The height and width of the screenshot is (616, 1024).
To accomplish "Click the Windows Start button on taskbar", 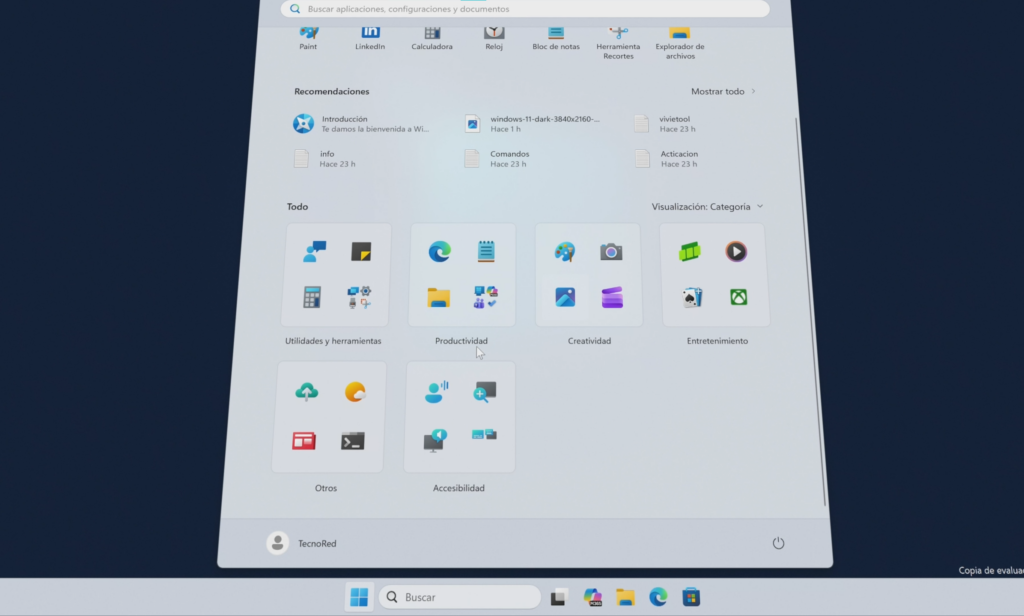I will pos(359,597).
